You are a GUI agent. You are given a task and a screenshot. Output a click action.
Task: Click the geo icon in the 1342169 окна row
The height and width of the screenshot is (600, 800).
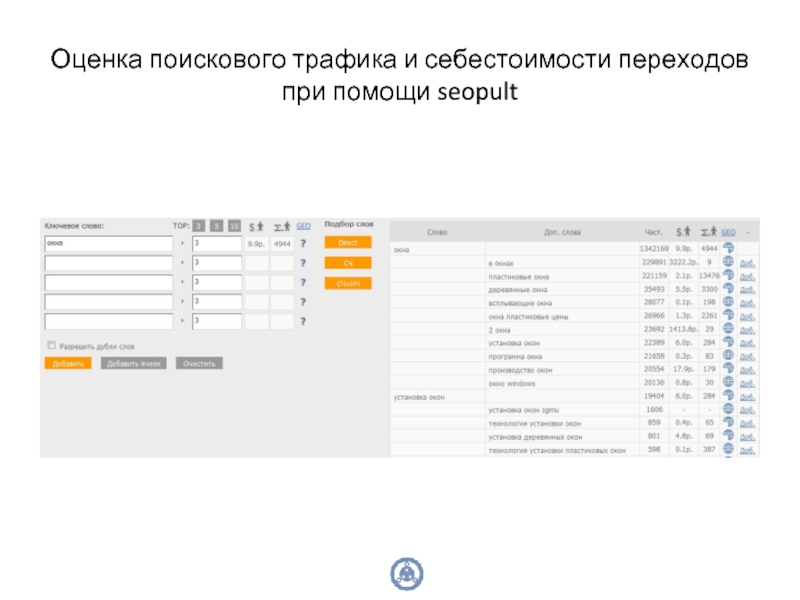(728, 248)
